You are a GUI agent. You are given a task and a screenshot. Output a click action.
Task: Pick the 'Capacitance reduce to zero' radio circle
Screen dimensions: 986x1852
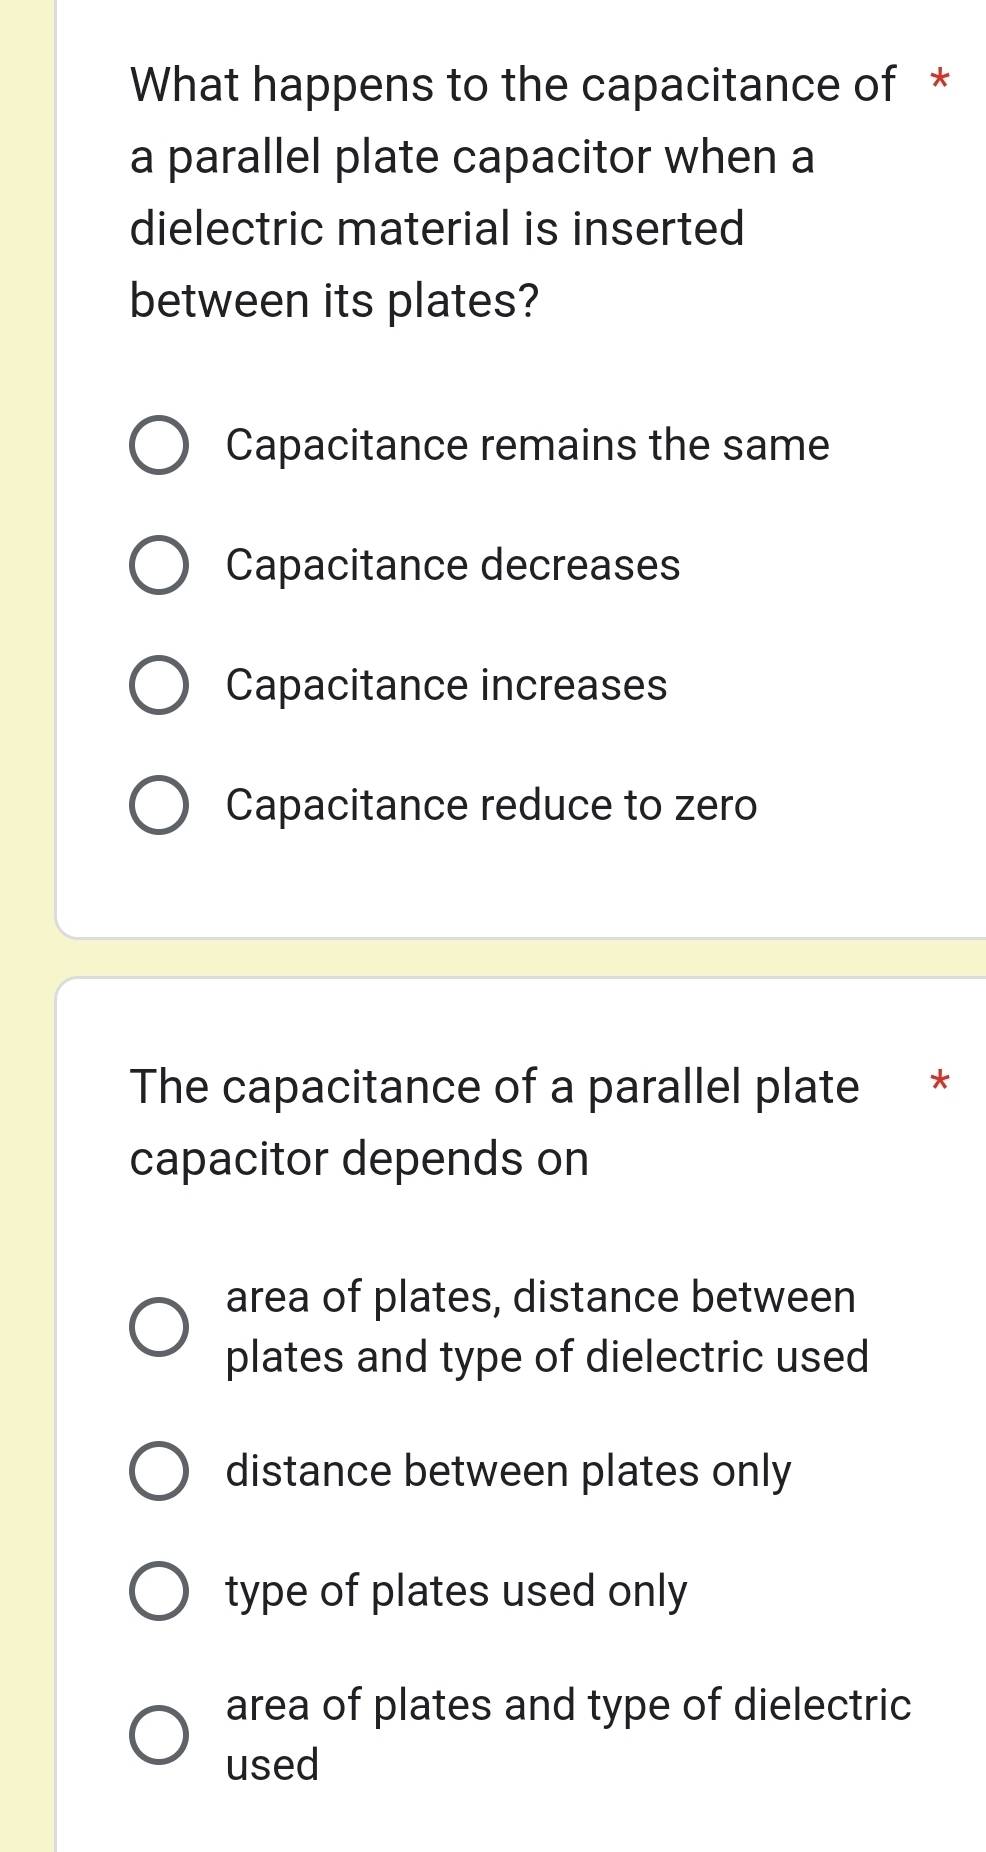coord(159,806)
